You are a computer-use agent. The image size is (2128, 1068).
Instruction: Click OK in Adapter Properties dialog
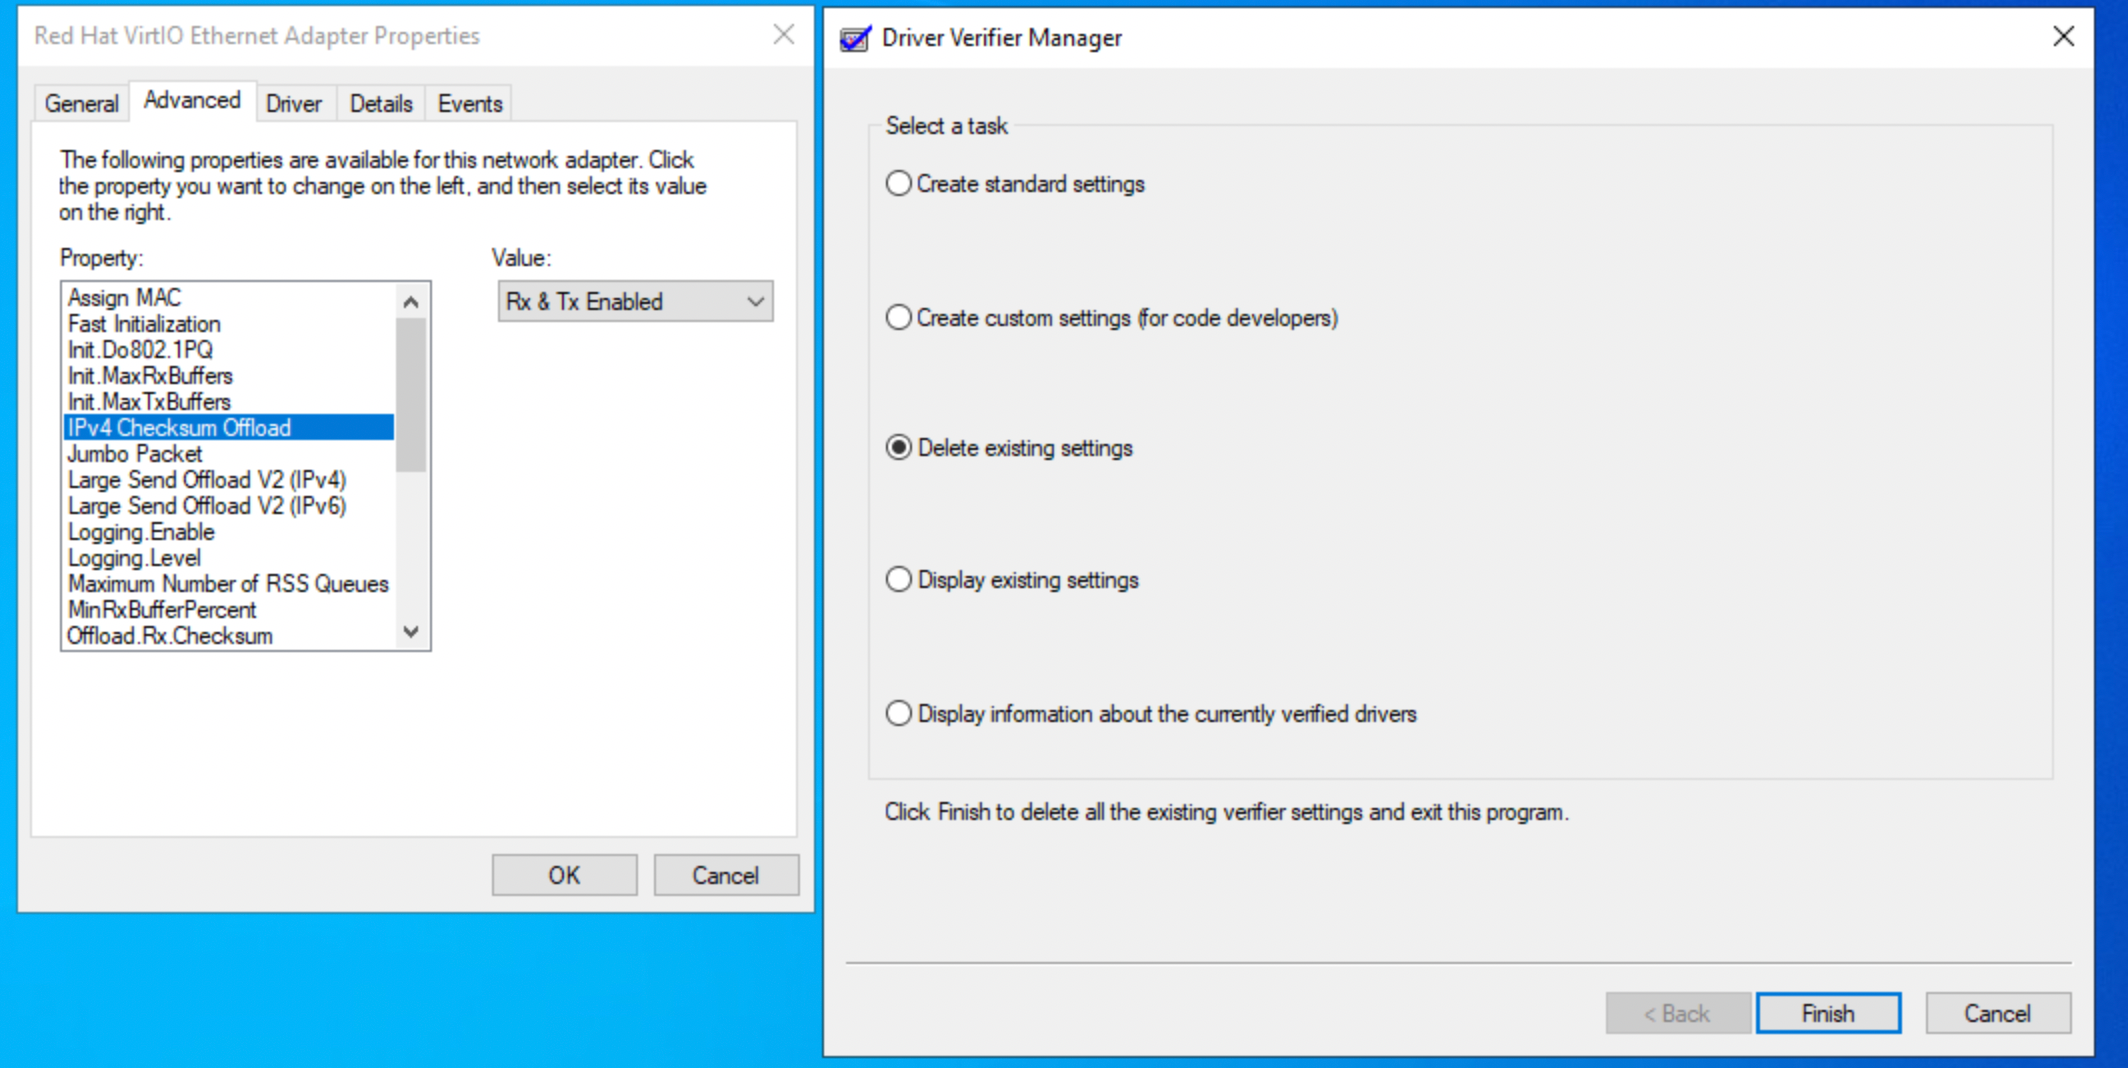[564, 875]
